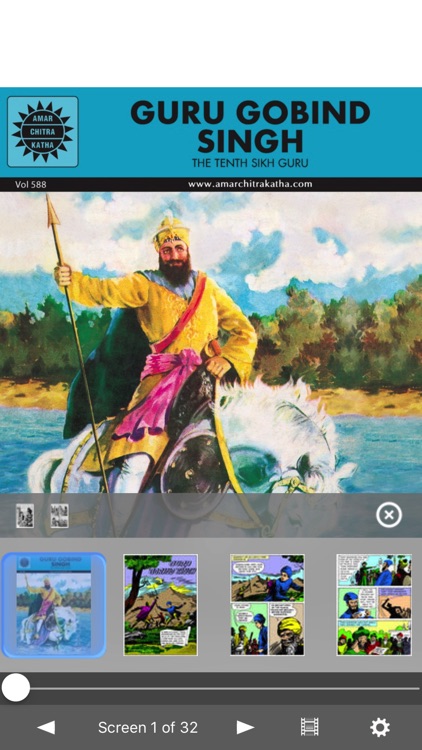Advance to next screen with right arrow
422x750 pixels.
coord(245,728)
